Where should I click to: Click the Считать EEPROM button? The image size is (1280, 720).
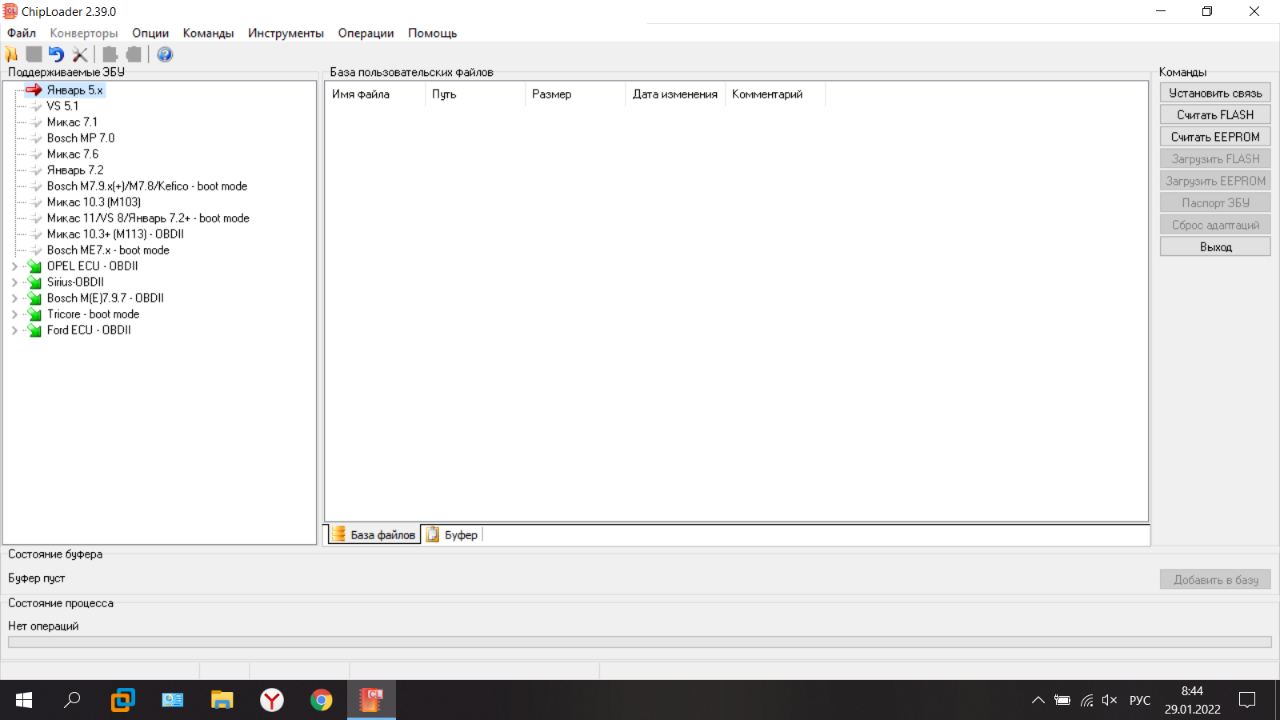pyautogui.click(x=1215, y=137)
